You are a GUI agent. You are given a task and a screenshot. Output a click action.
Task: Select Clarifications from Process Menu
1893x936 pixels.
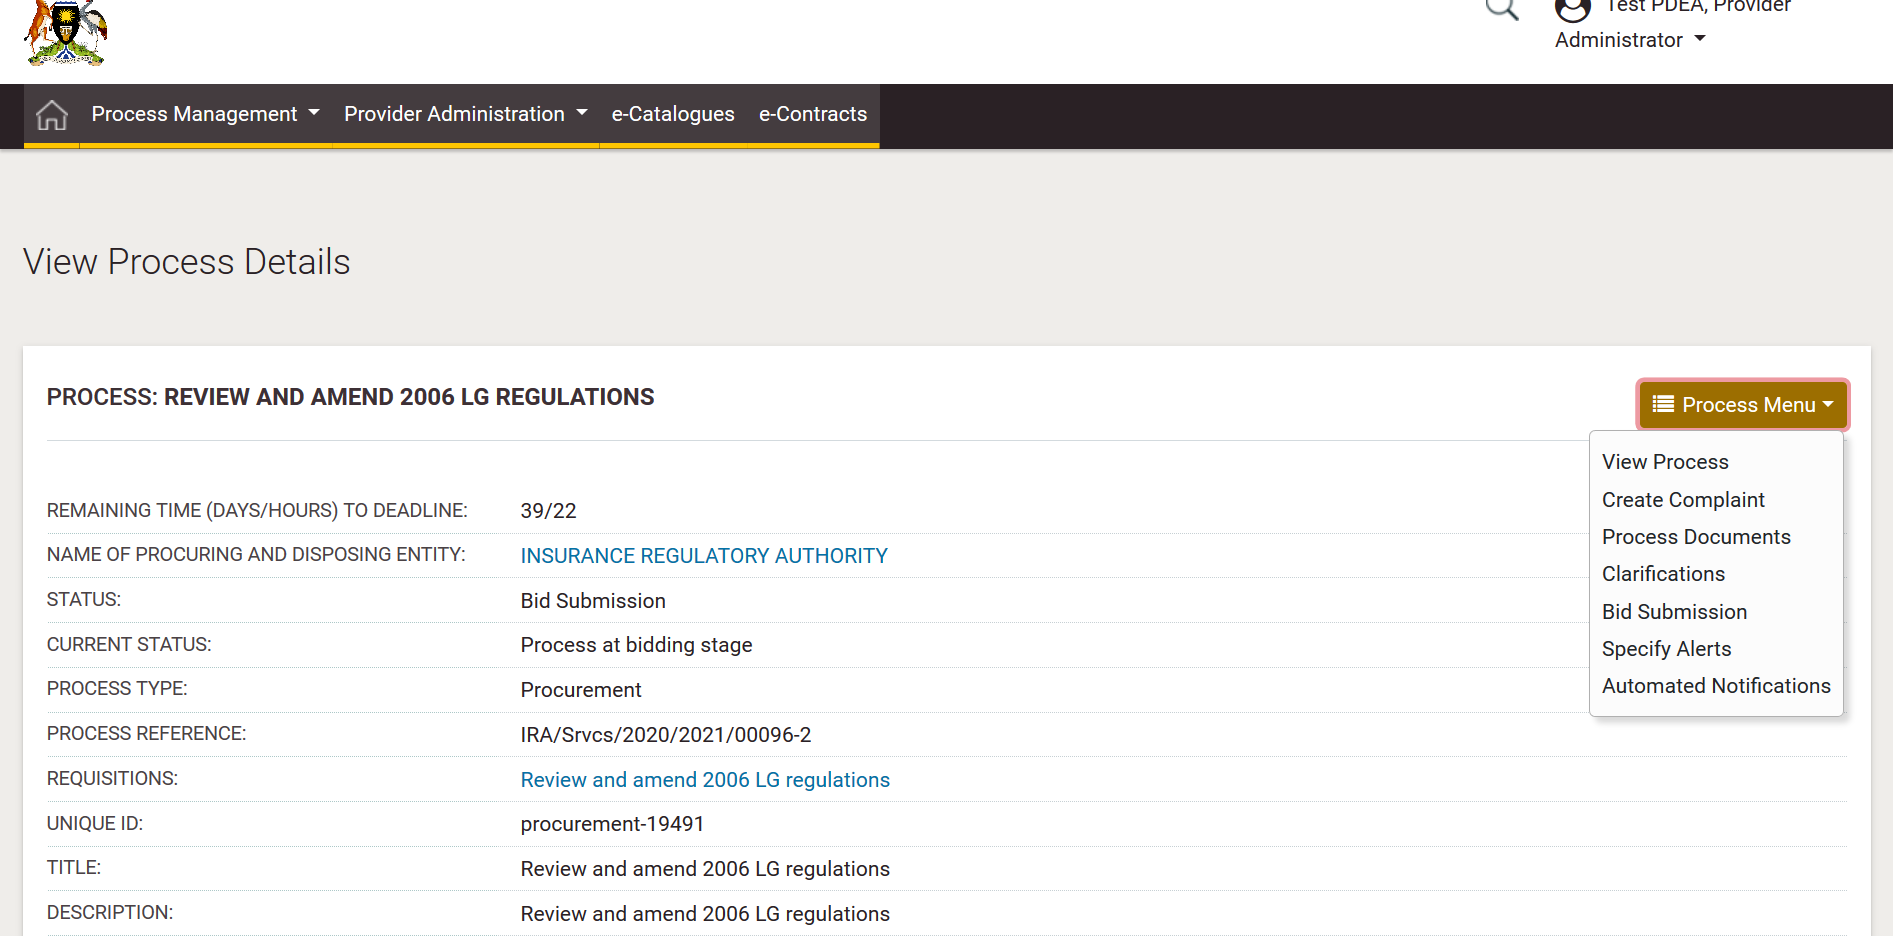click(x=1663, y=574)
